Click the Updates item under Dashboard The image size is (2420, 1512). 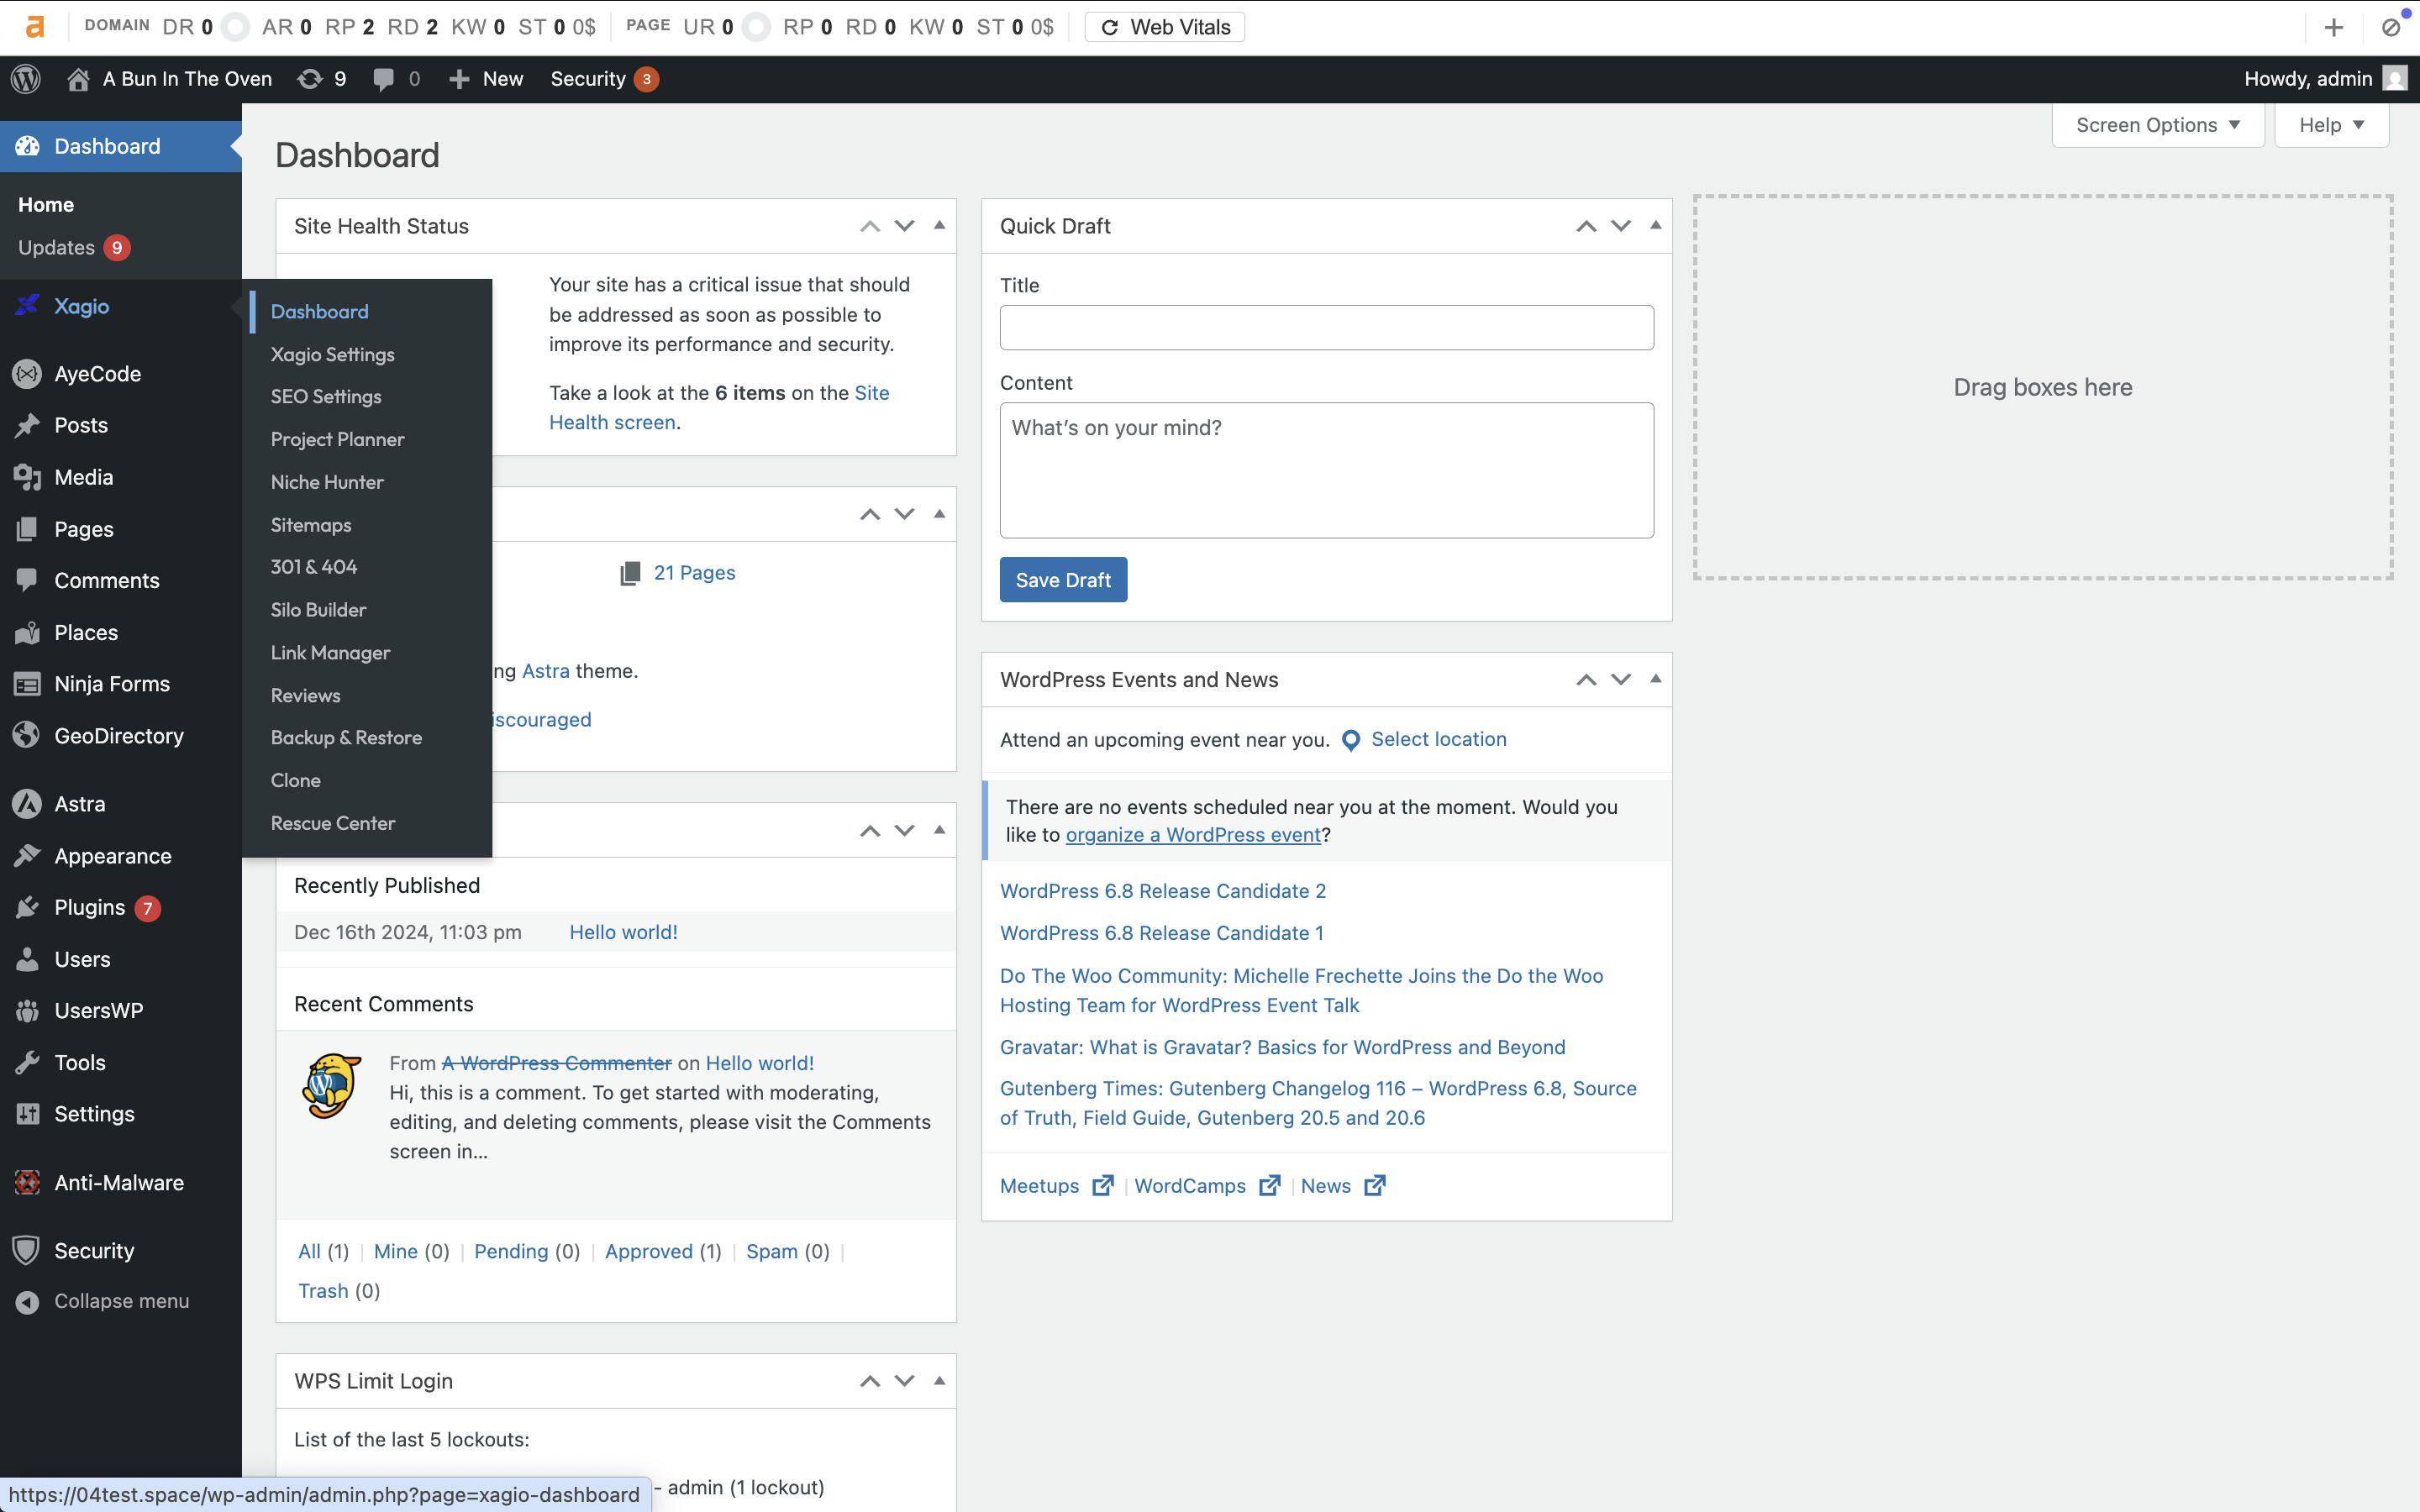(74, 248)
